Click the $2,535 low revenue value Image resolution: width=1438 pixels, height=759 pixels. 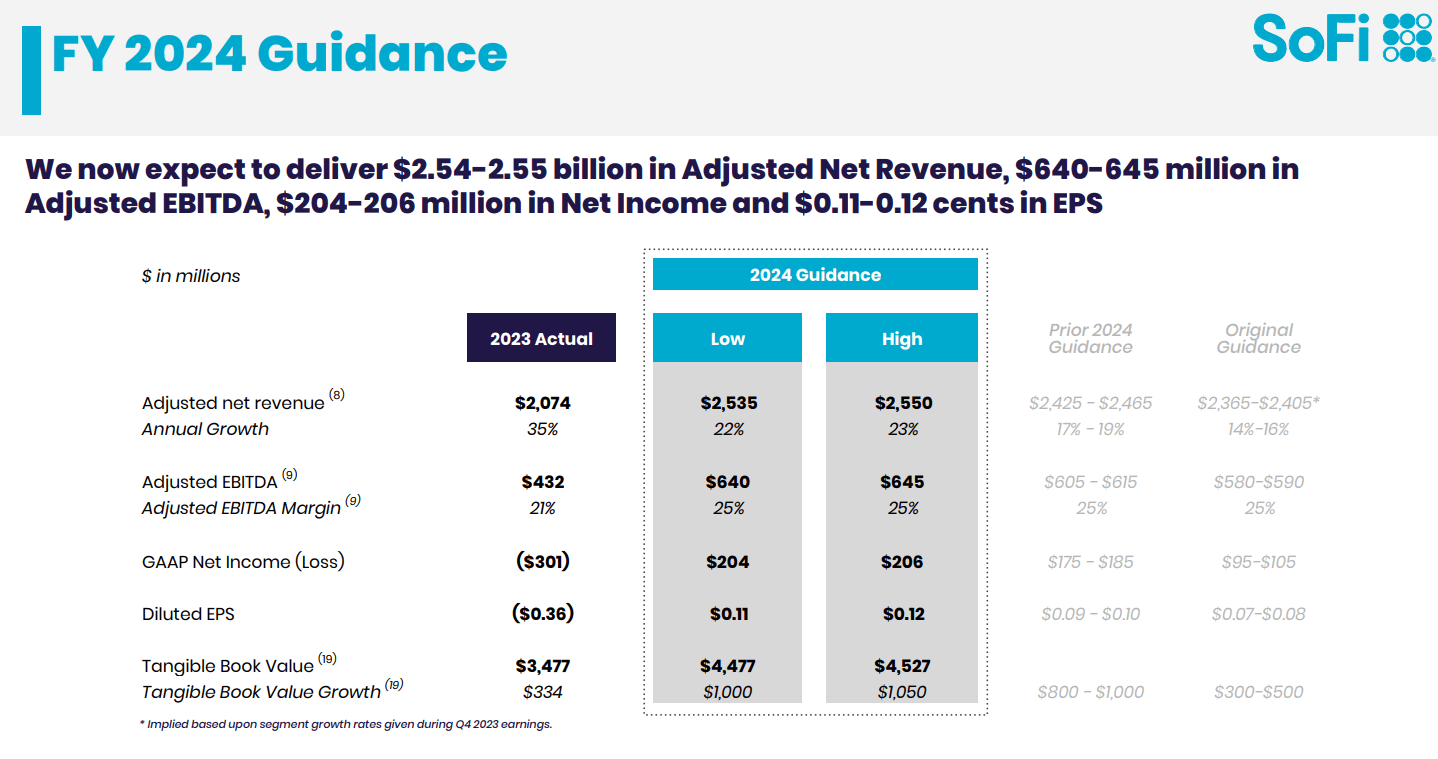pyautogui.click(x=727, y=403)
